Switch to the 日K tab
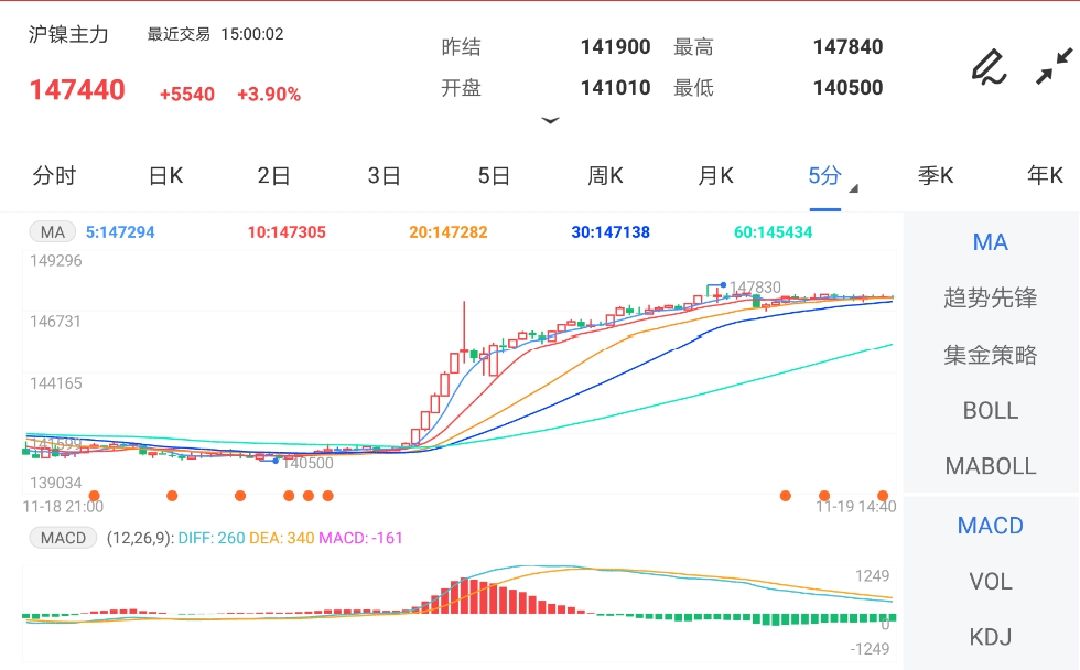 165,176
